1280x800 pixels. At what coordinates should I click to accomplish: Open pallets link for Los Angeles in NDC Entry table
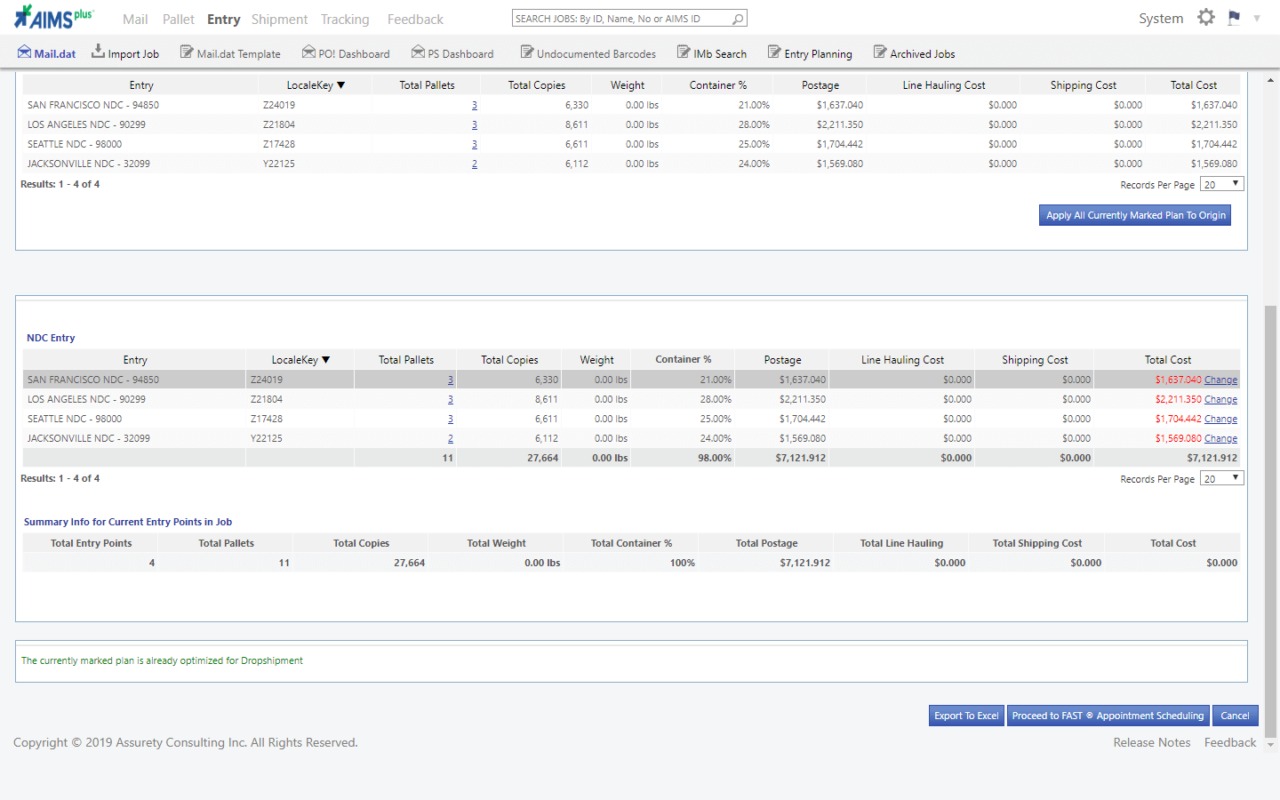(451, 399)
